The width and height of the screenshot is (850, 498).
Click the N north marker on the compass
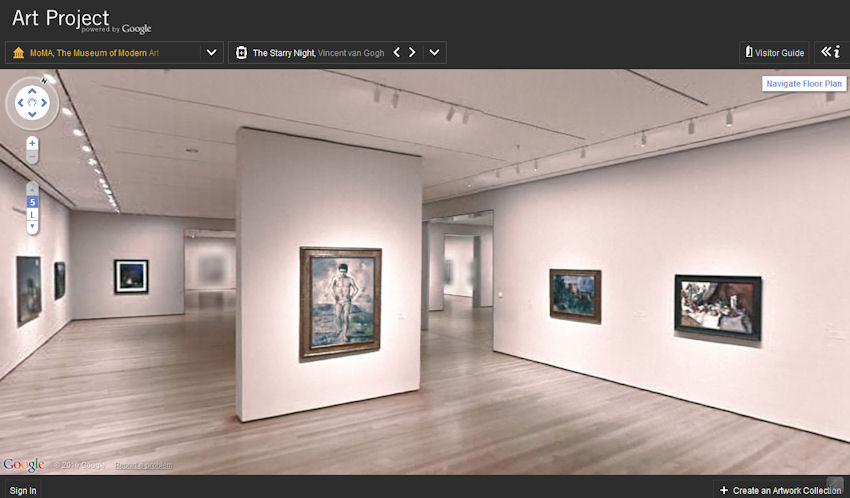[x=44, y=81]
